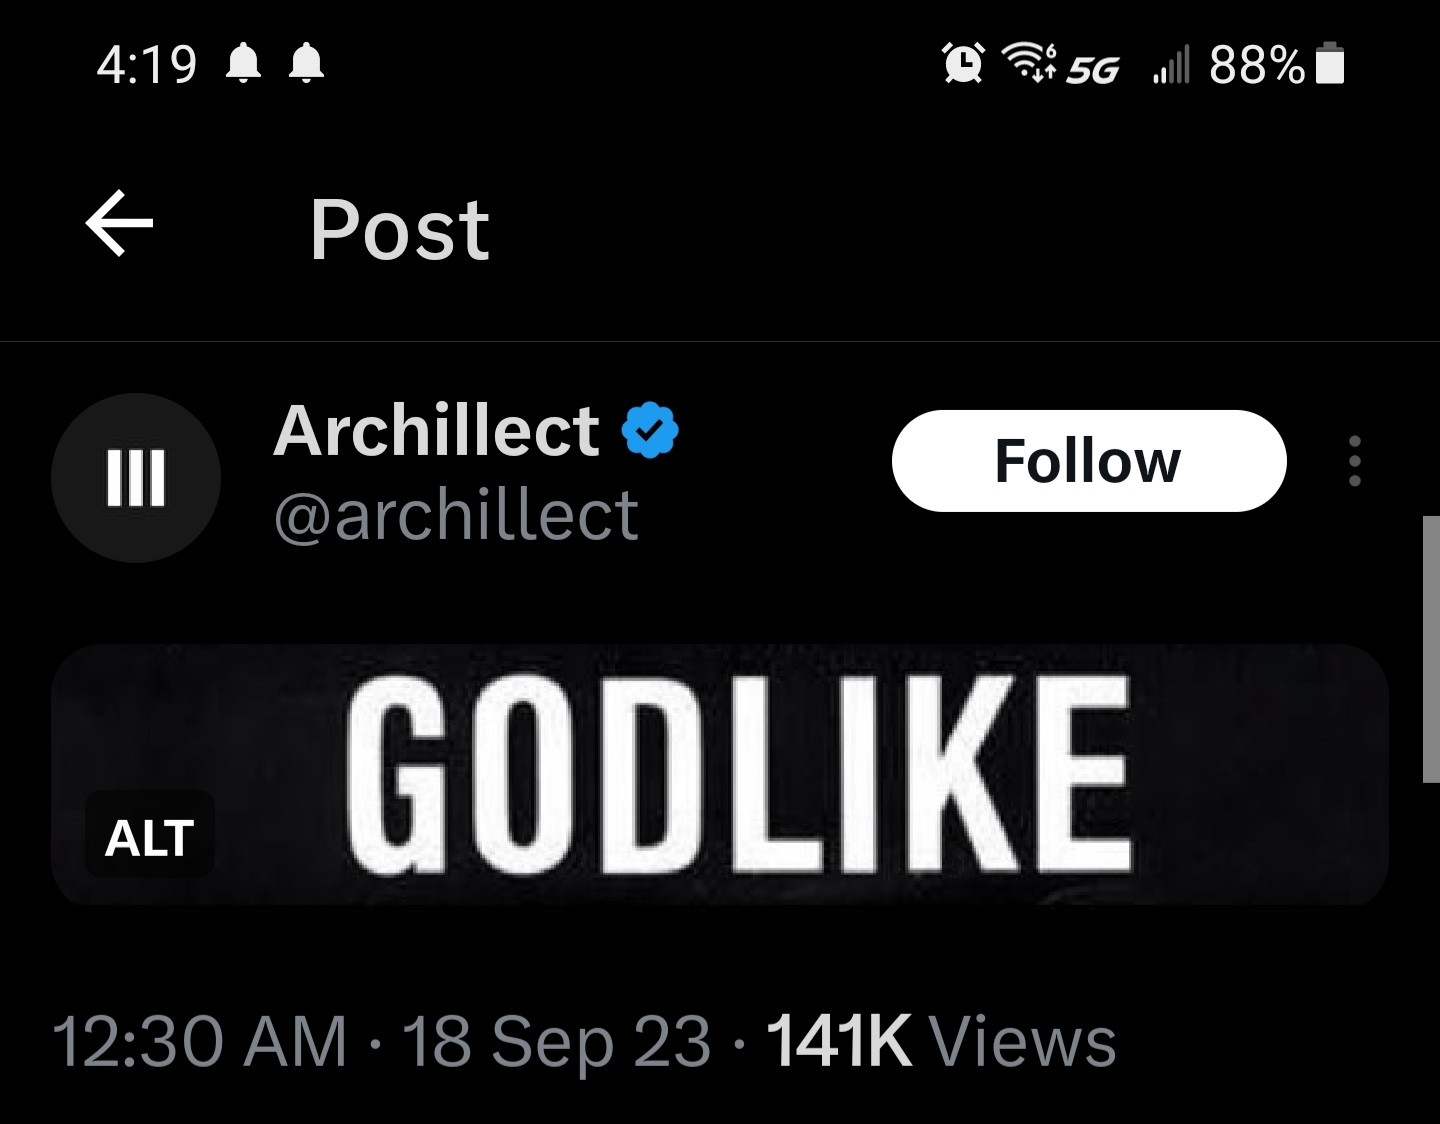Tap the second notification bell icon
Viewport: 1440px width, 1124px height.
(306, 65)
